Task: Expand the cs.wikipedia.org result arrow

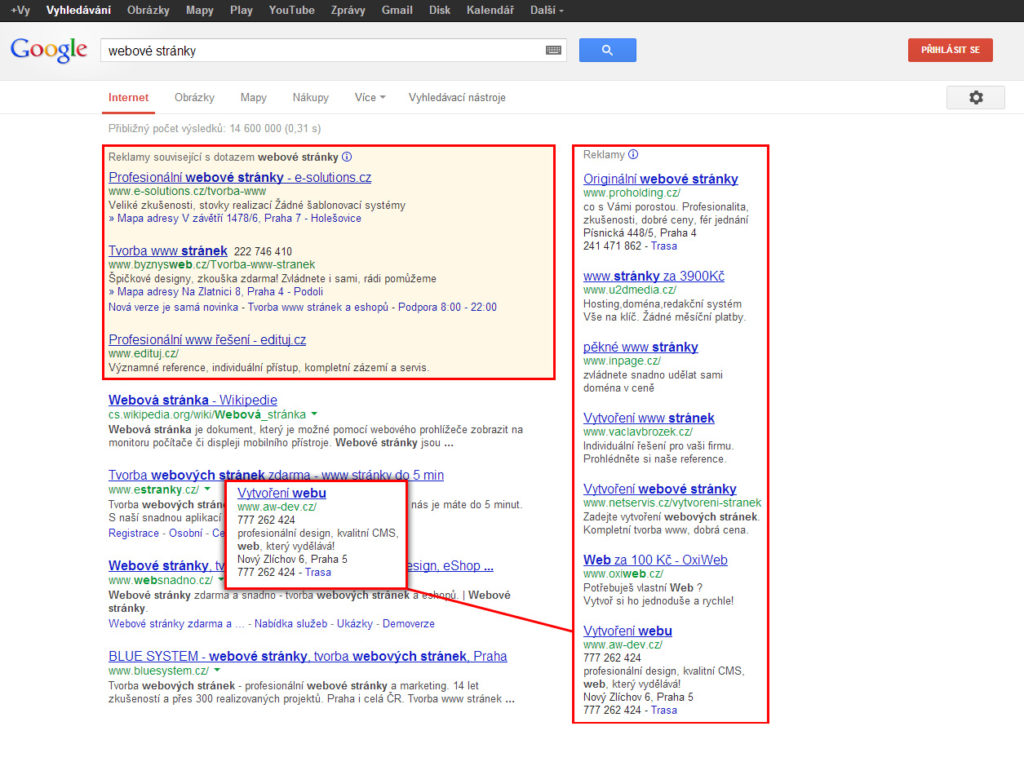Action: point(314,414)
